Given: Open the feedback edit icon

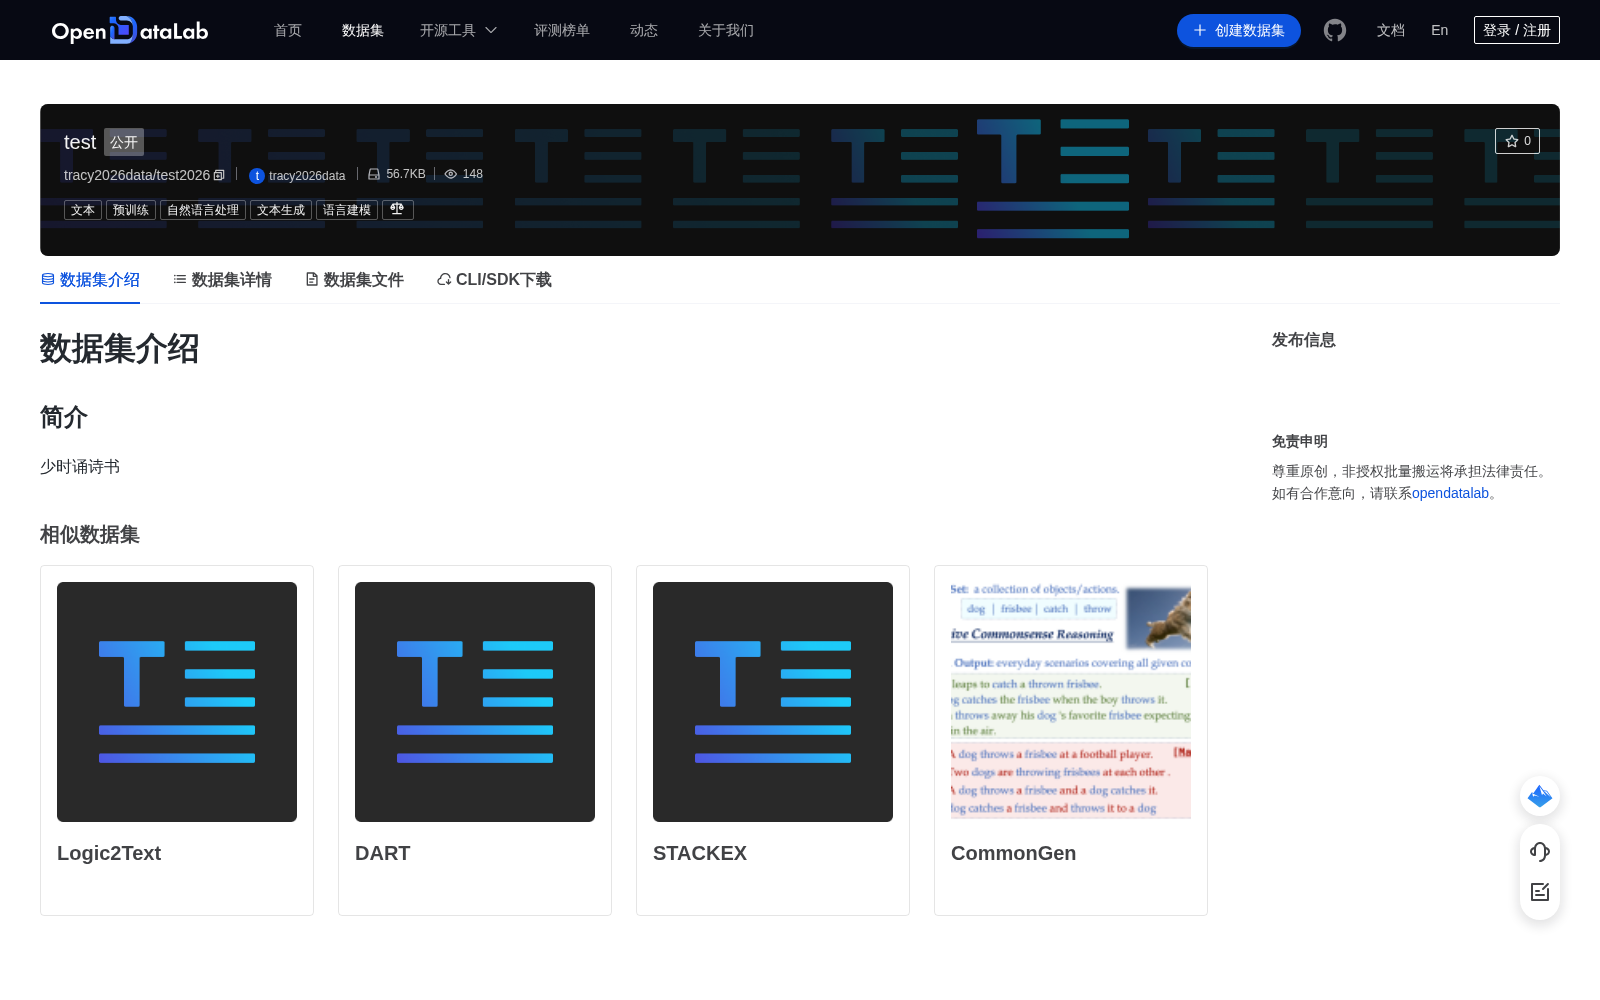Looking at the screenshot, I should pos(1540,892).
